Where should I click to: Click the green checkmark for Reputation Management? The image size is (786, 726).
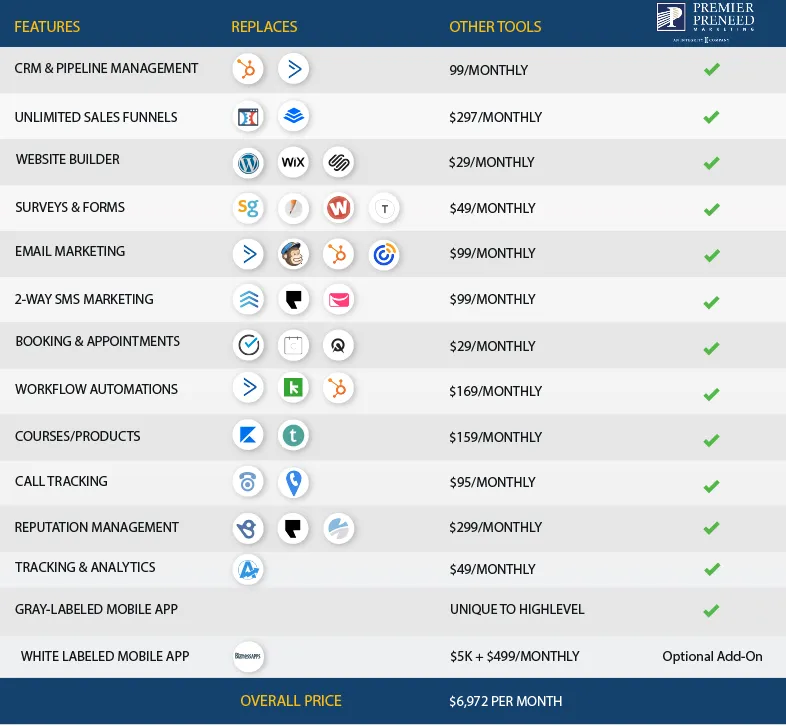(x=711, y=527)
